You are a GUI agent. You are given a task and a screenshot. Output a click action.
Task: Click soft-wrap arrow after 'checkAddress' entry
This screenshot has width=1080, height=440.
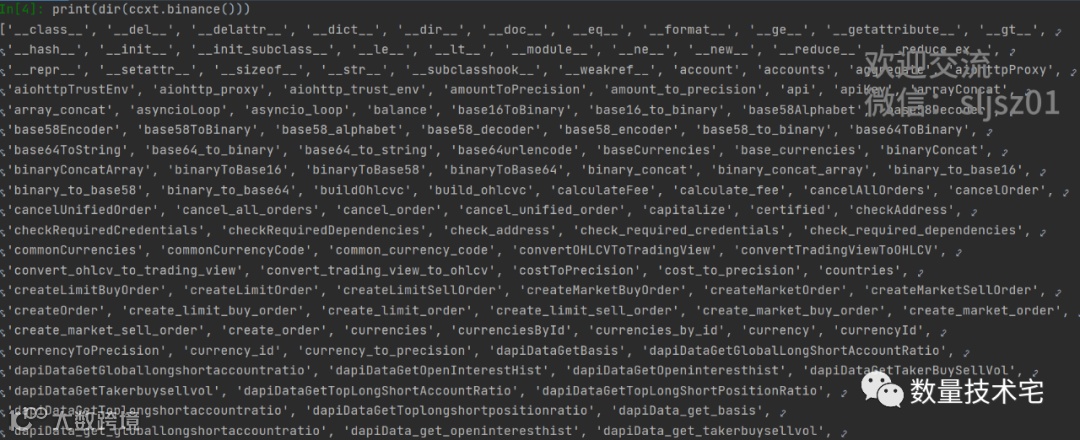click(x=973, y=211)
